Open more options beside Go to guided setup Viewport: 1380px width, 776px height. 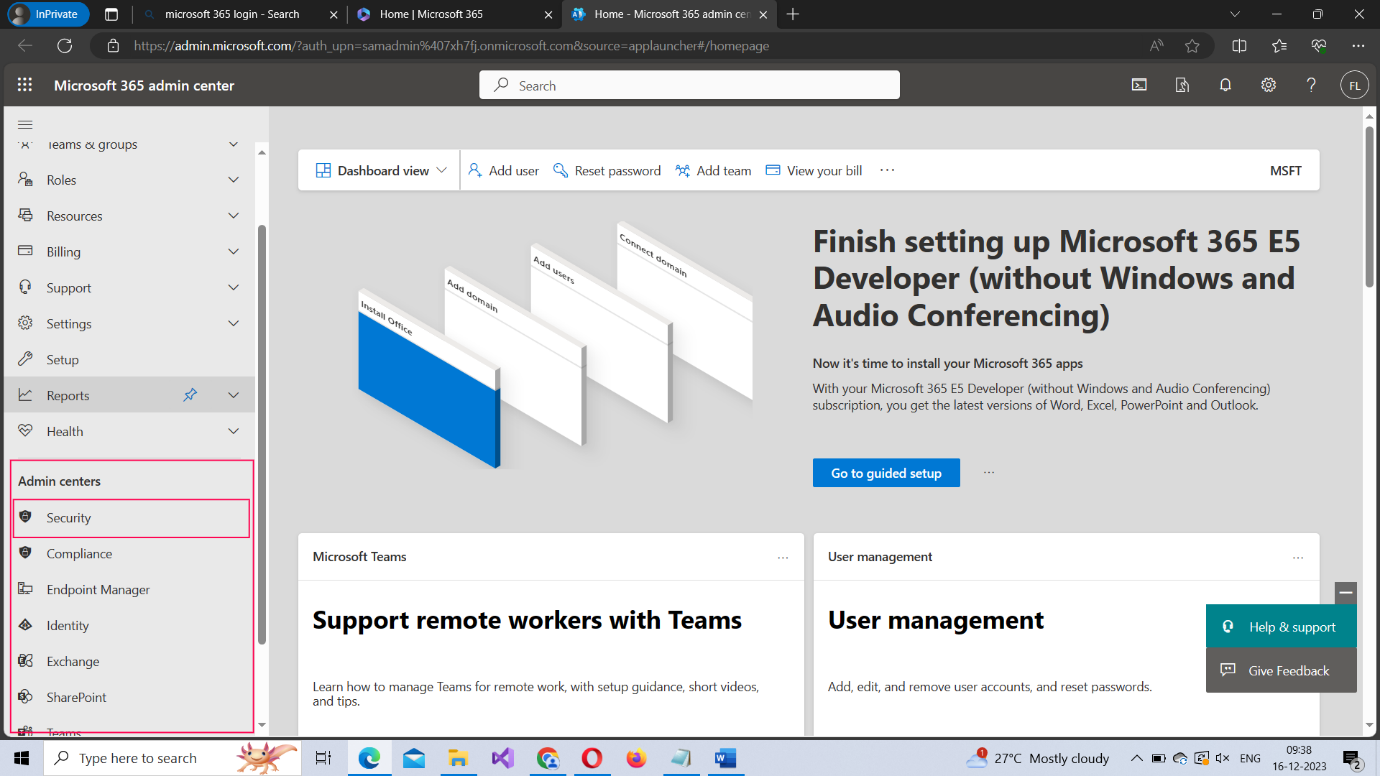(989, 473)
